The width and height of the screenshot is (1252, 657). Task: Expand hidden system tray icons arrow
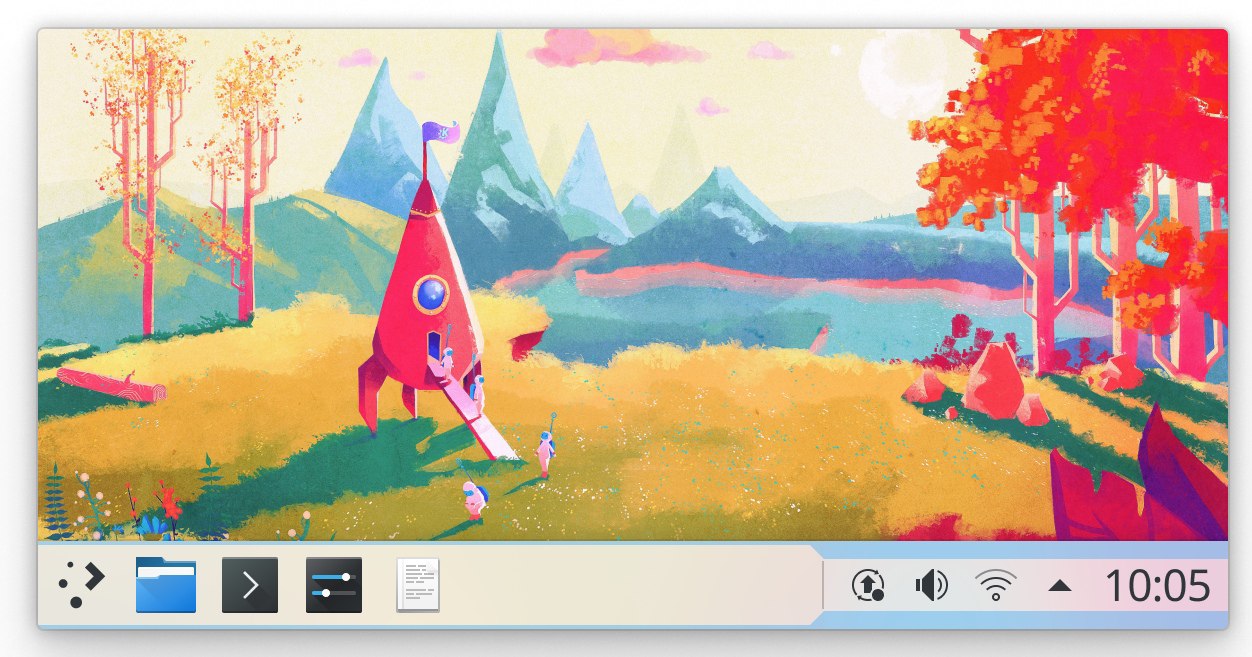click(1059, 585)
